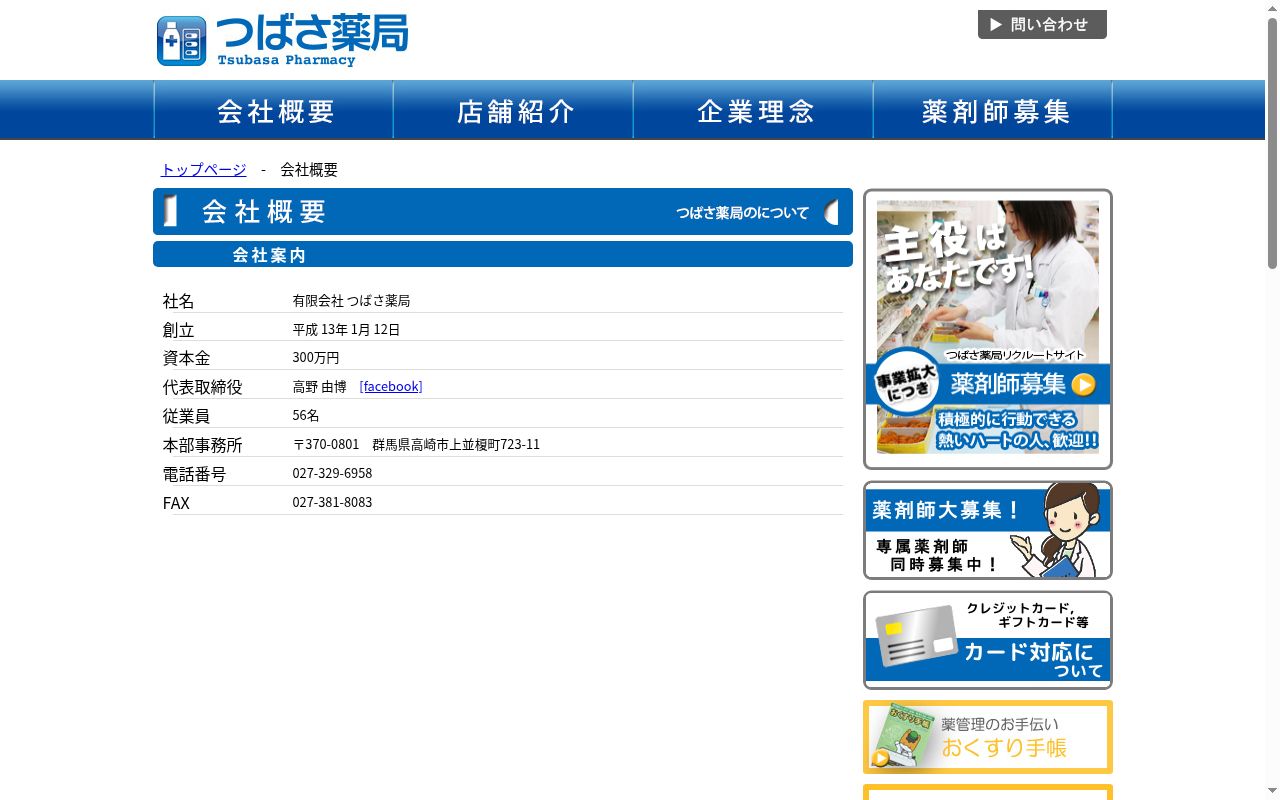
Task: Click the 代表取締役 row label
Action: click(203, 386)
